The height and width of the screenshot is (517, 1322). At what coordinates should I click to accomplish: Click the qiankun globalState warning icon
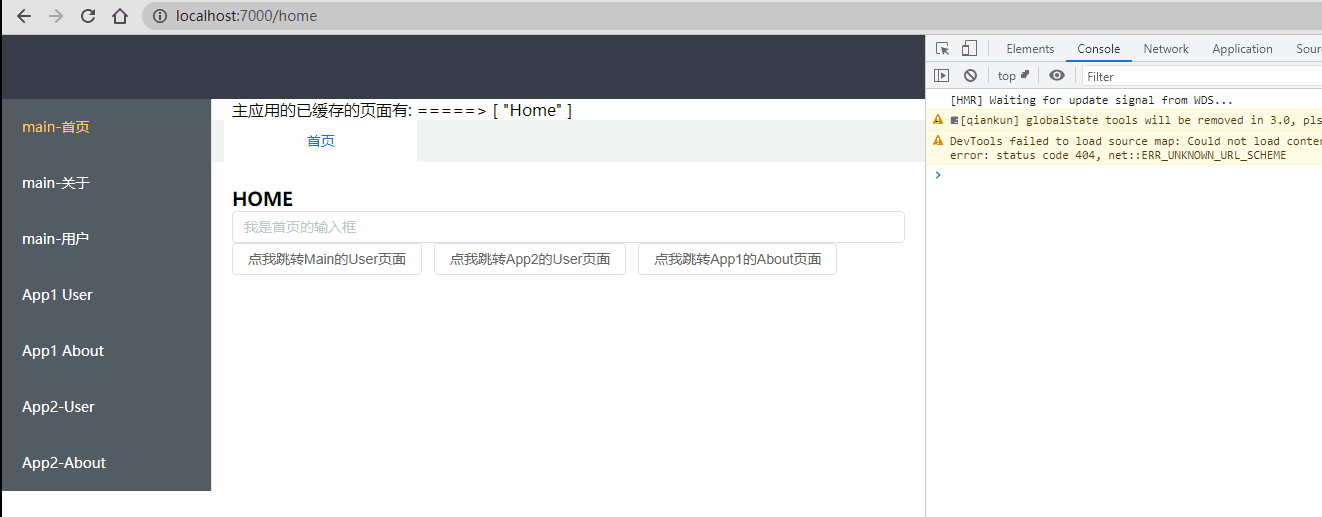click(938, 119)
